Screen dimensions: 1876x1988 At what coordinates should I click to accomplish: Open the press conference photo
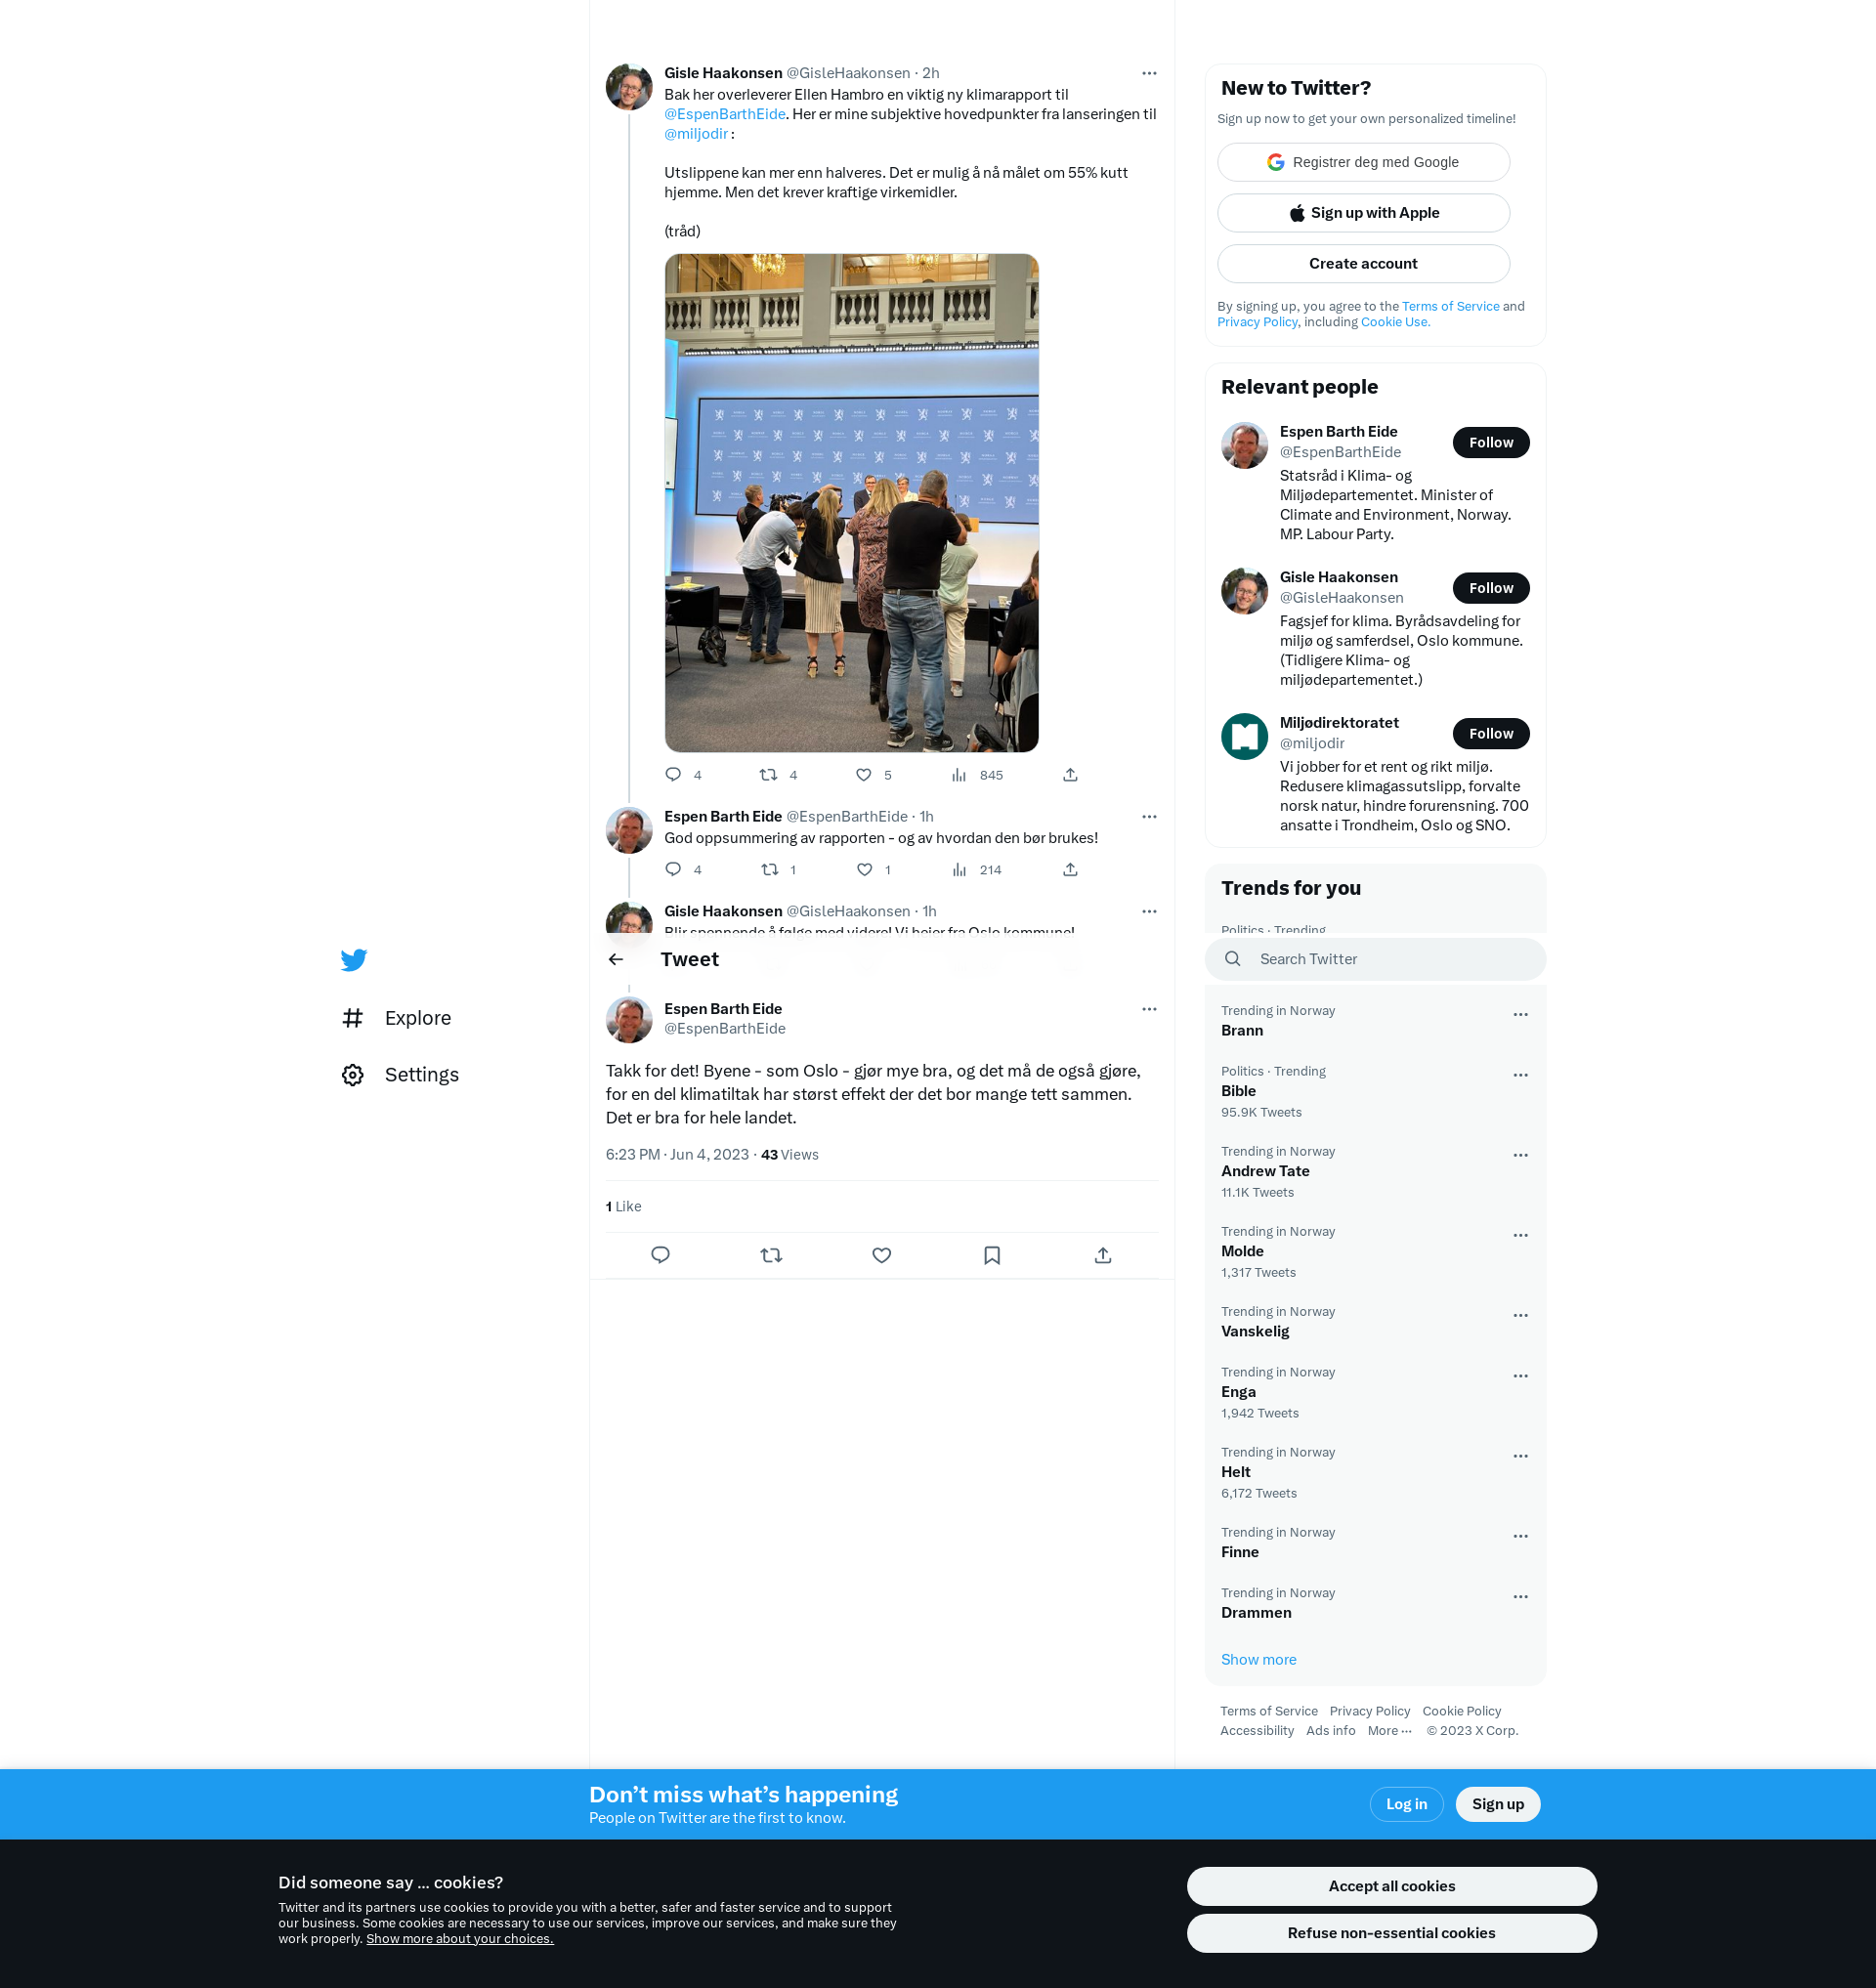point(851,503)
